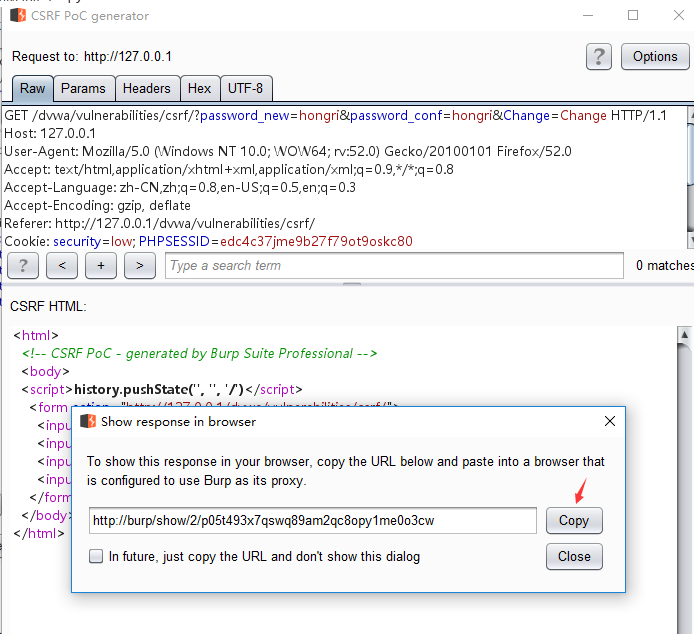
Task: Copy the URL with the Copy button
Action: (574, 521)
